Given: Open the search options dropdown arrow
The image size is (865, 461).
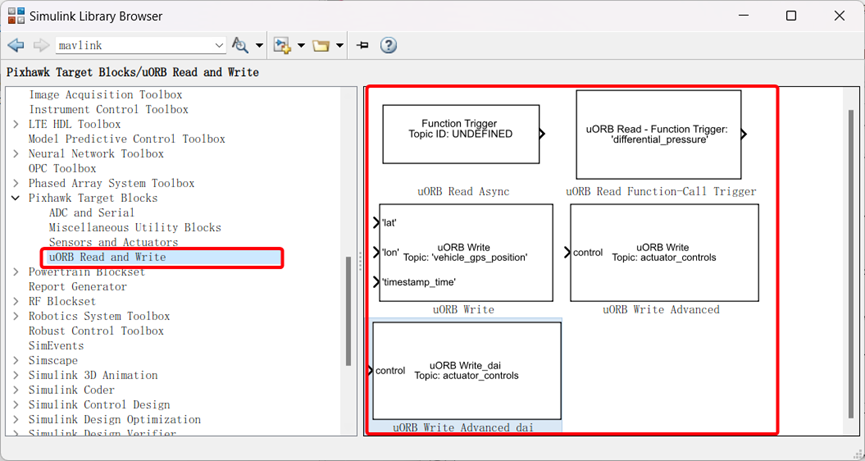Looking at the screenshot, I should 259,46.
